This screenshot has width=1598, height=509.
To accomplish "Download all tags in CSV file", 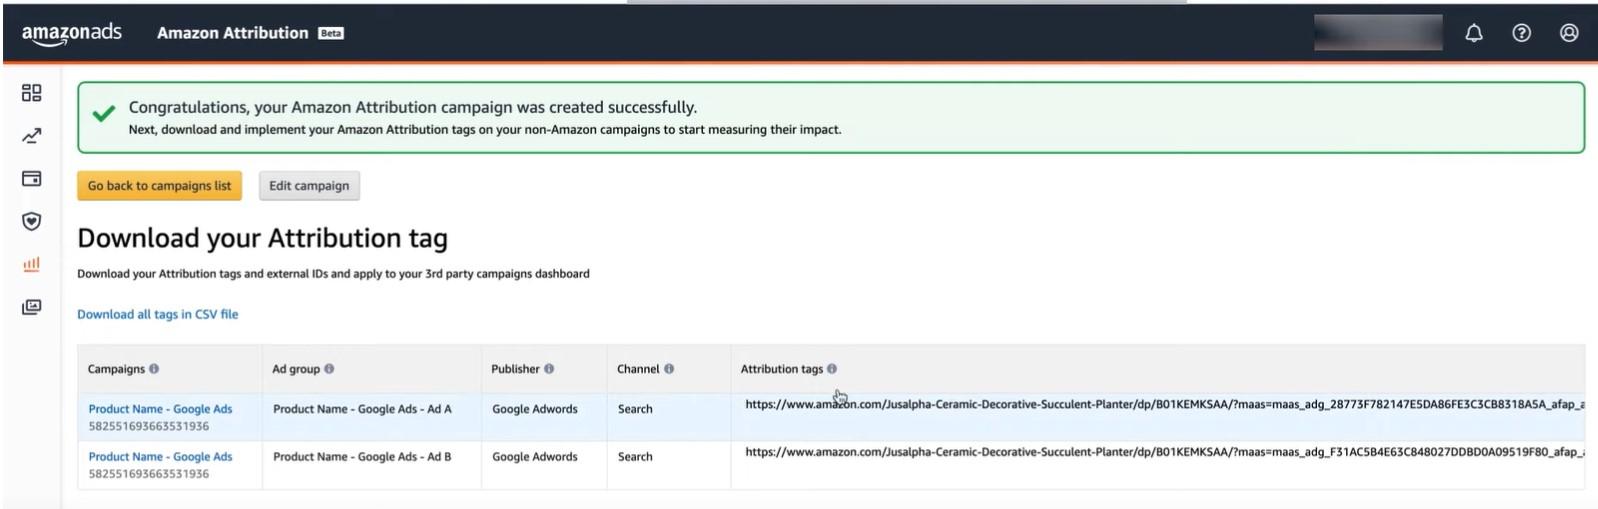I will click(158, 314).
